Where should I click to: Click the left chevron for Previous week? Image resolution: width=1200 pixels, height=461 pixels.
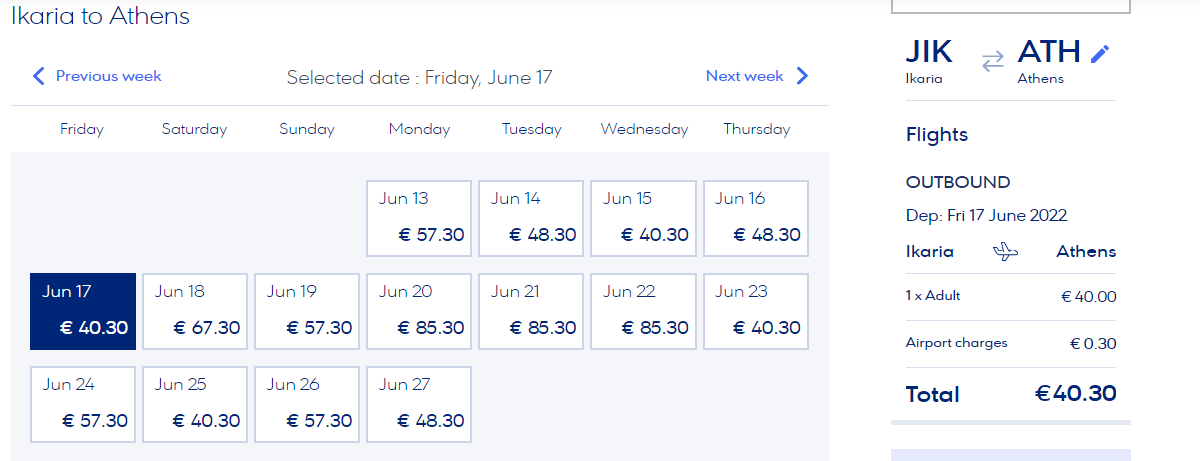pyautogui.click(x=39, y=76)
